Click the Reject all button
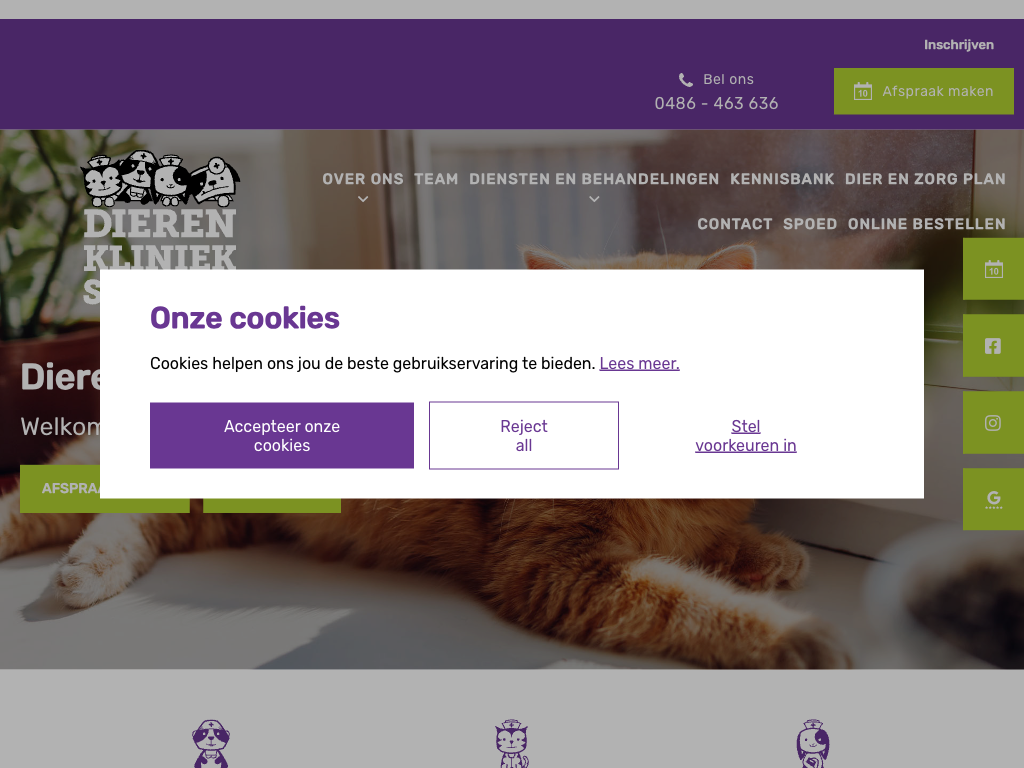This screenshot has height=768, width=1024. [524, 436]
